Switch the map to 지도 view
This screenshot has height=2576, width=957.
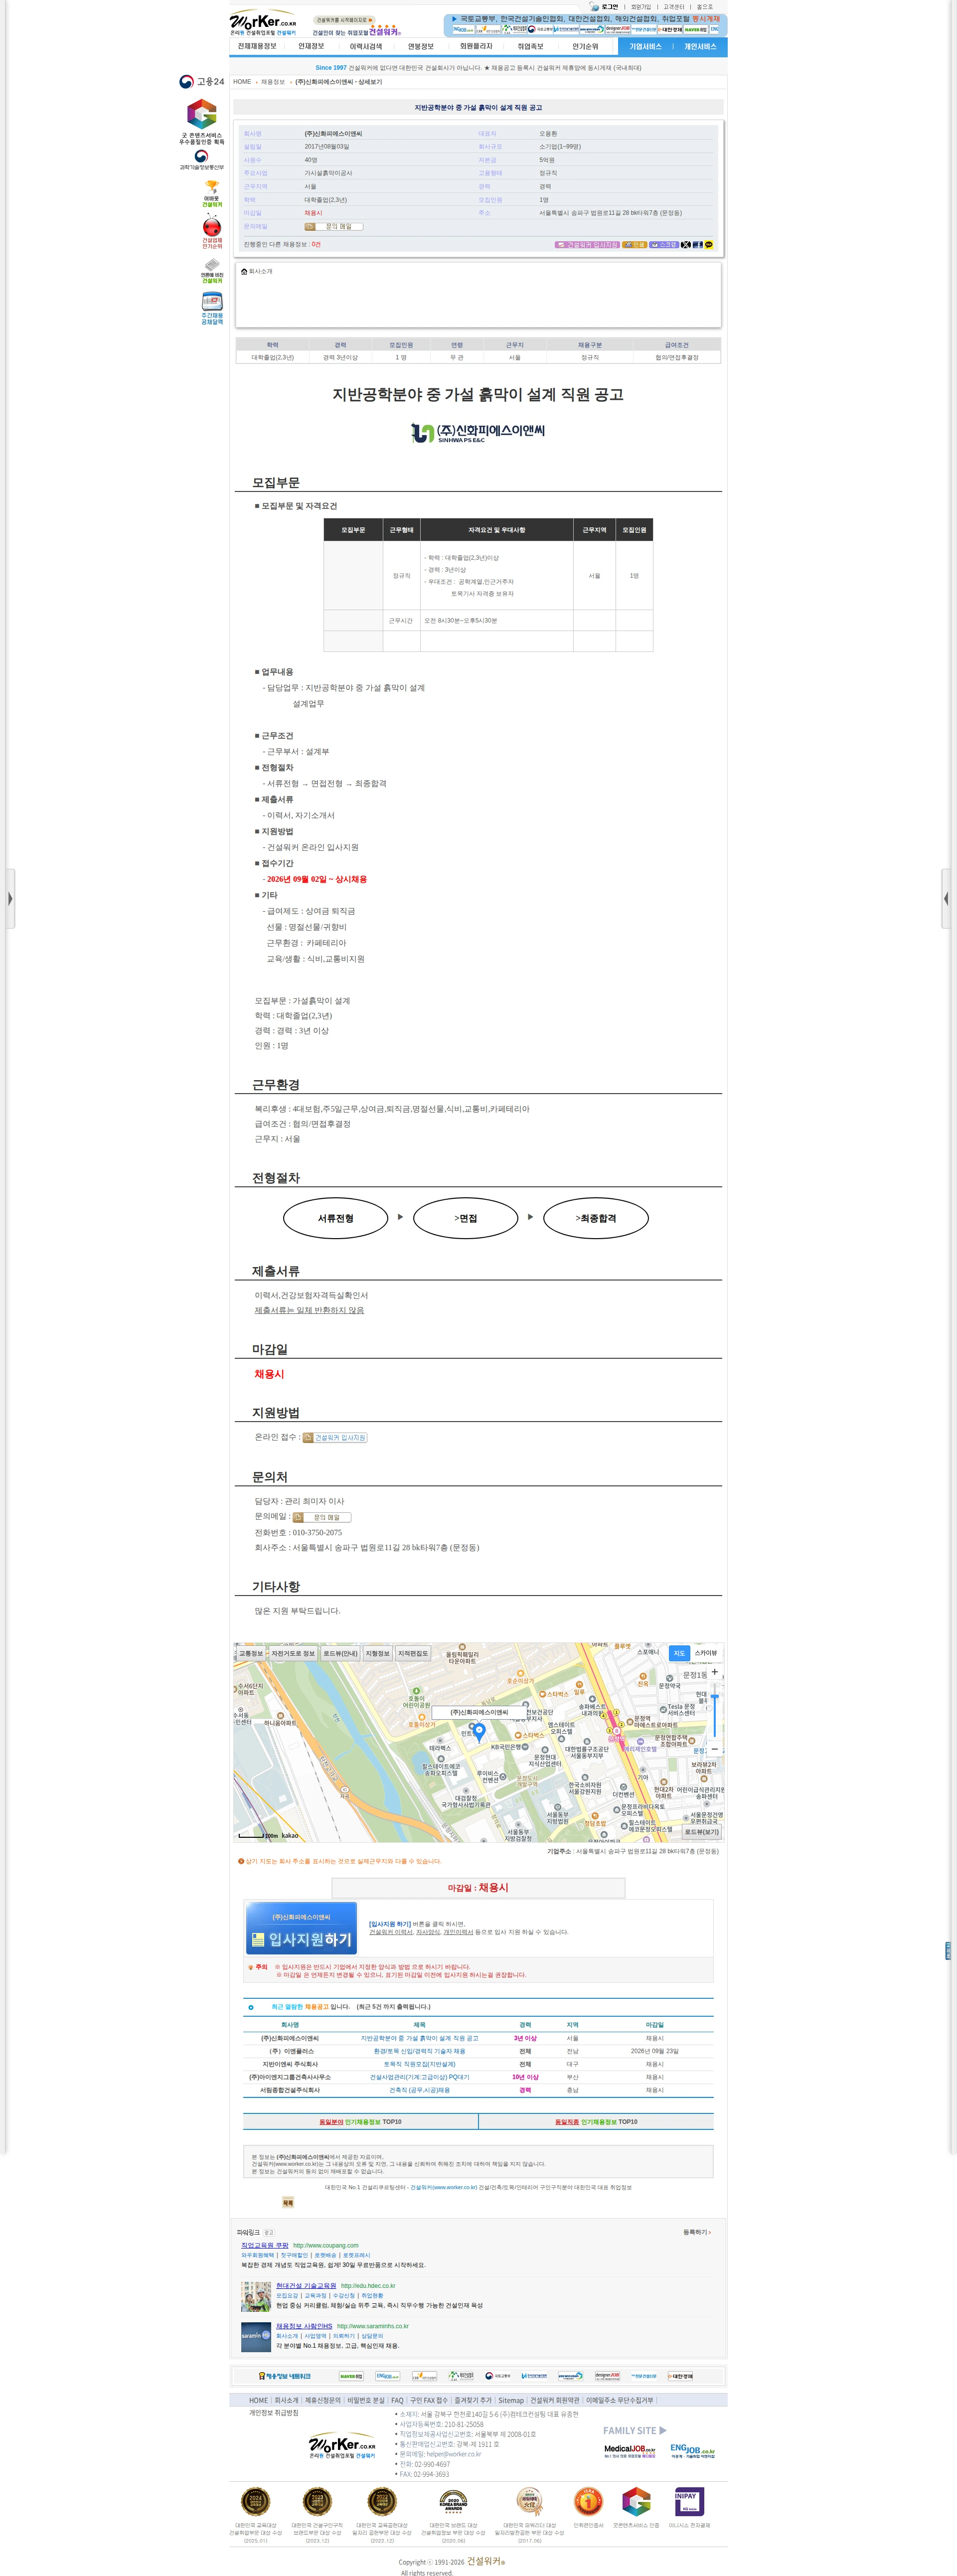tap(679, 1653)
